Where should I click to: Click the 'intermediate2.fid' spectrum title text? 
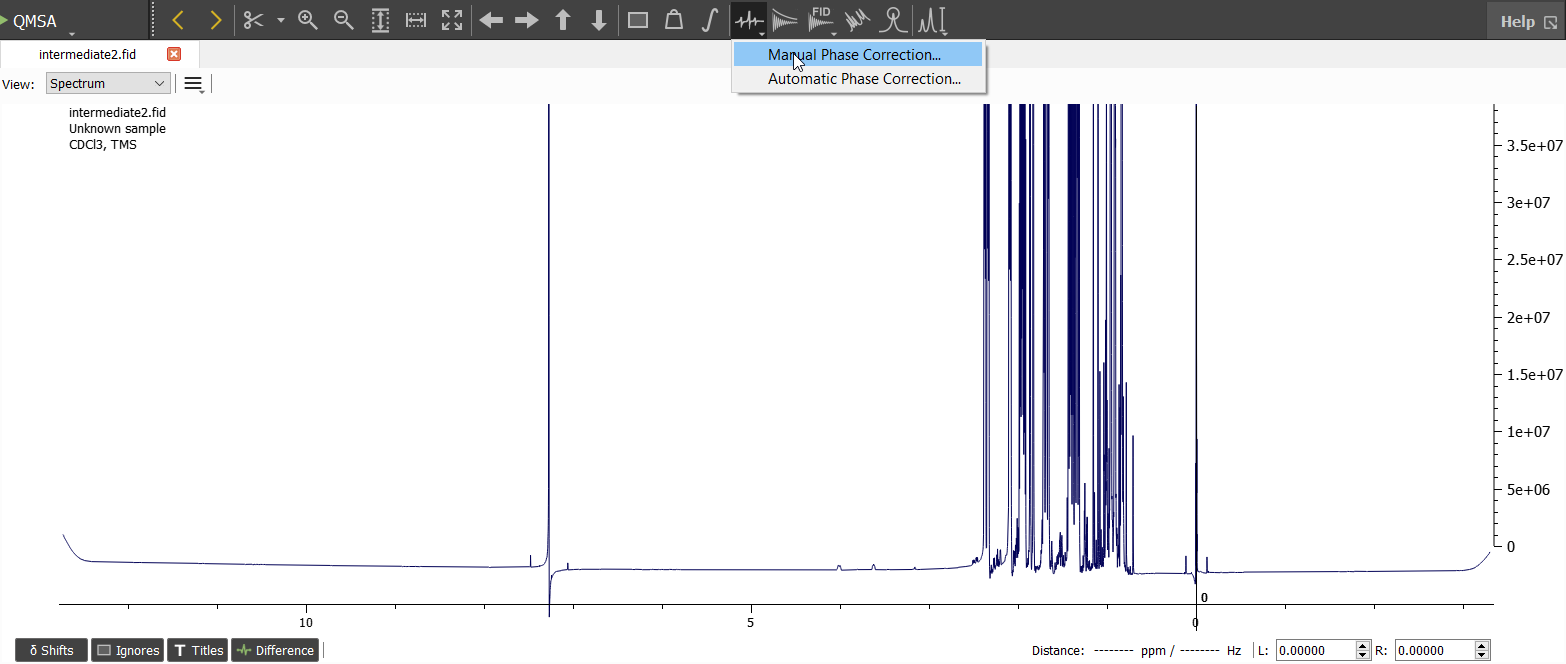pos(117,113)
